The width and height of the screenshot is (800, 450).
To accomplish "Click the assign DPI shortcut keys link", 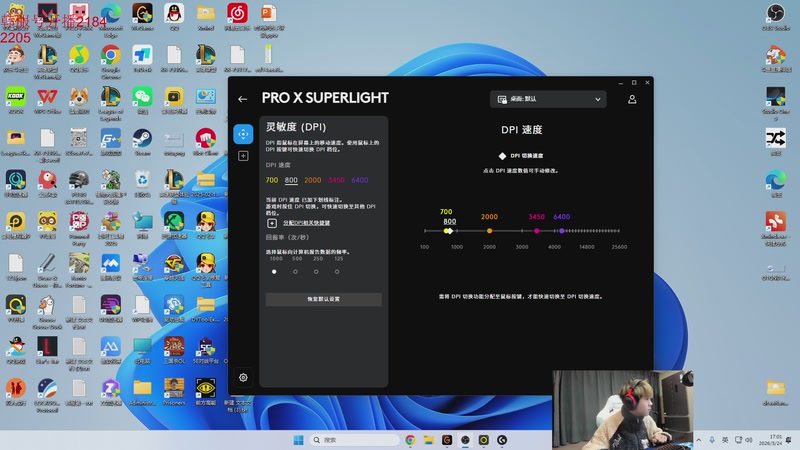I will point(307,223).
